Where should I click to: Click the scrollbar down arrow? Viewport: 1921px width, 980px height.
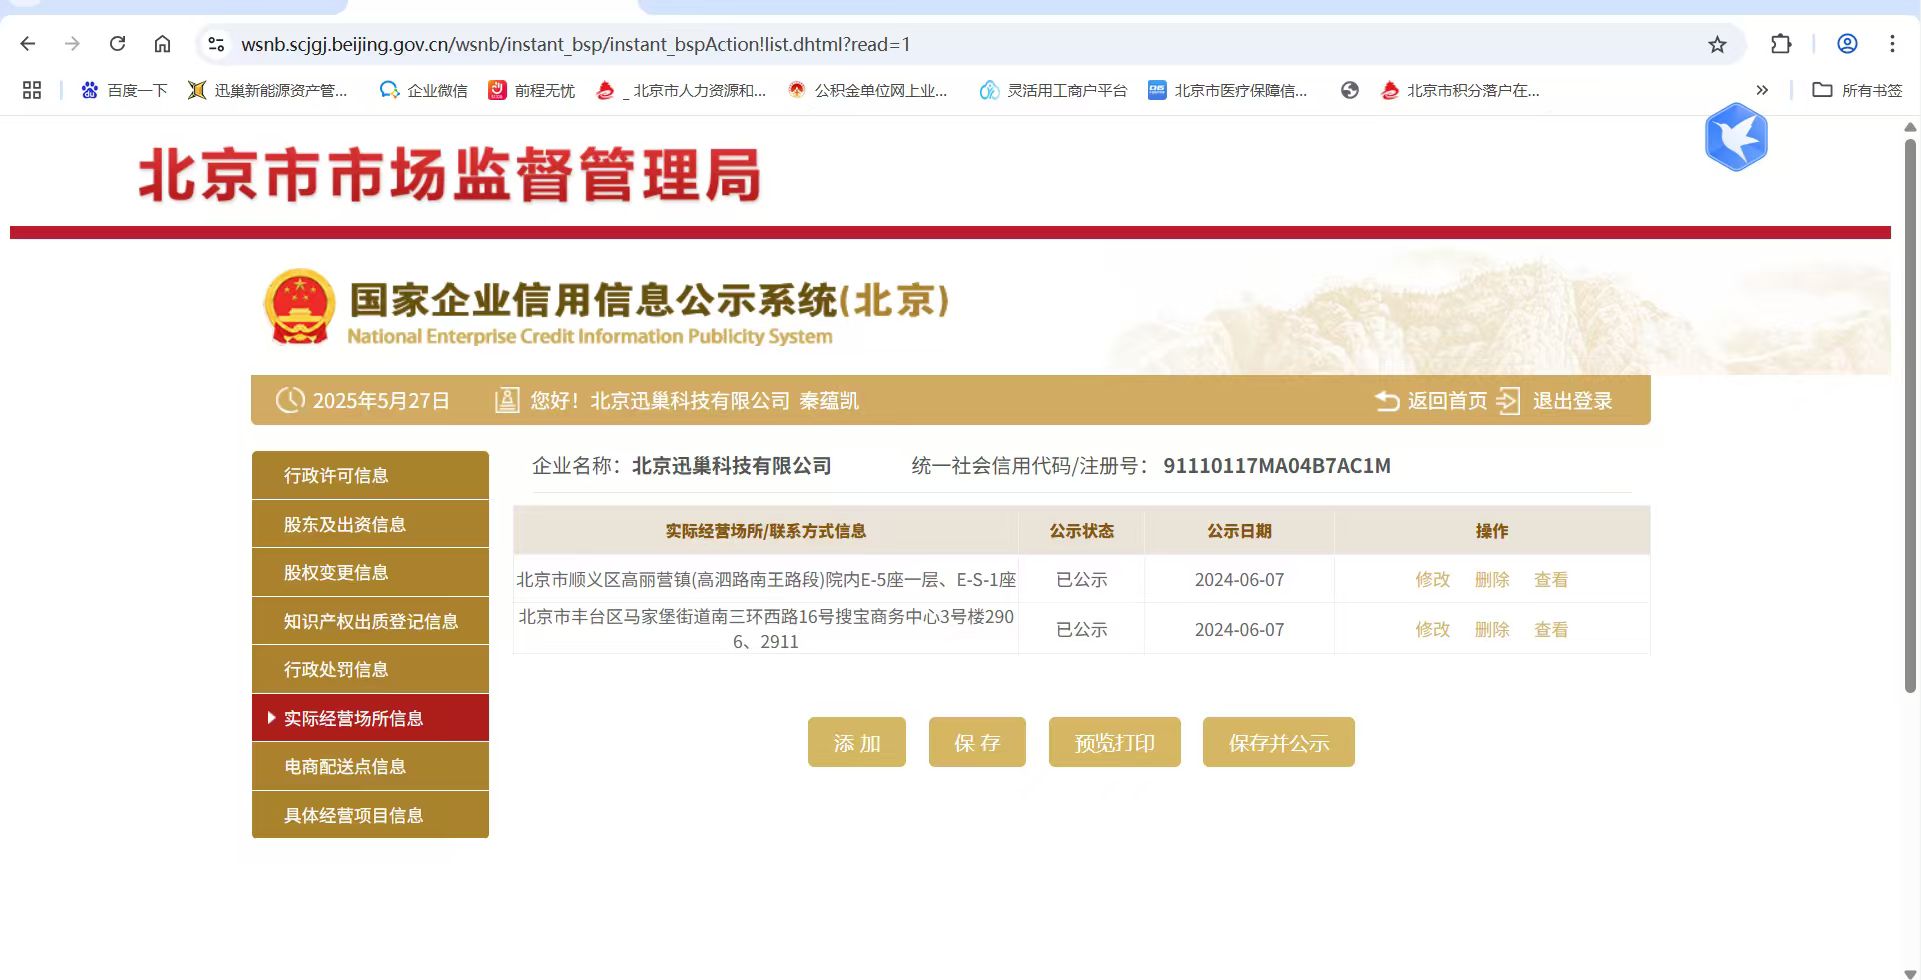[x=1910, y=973]
